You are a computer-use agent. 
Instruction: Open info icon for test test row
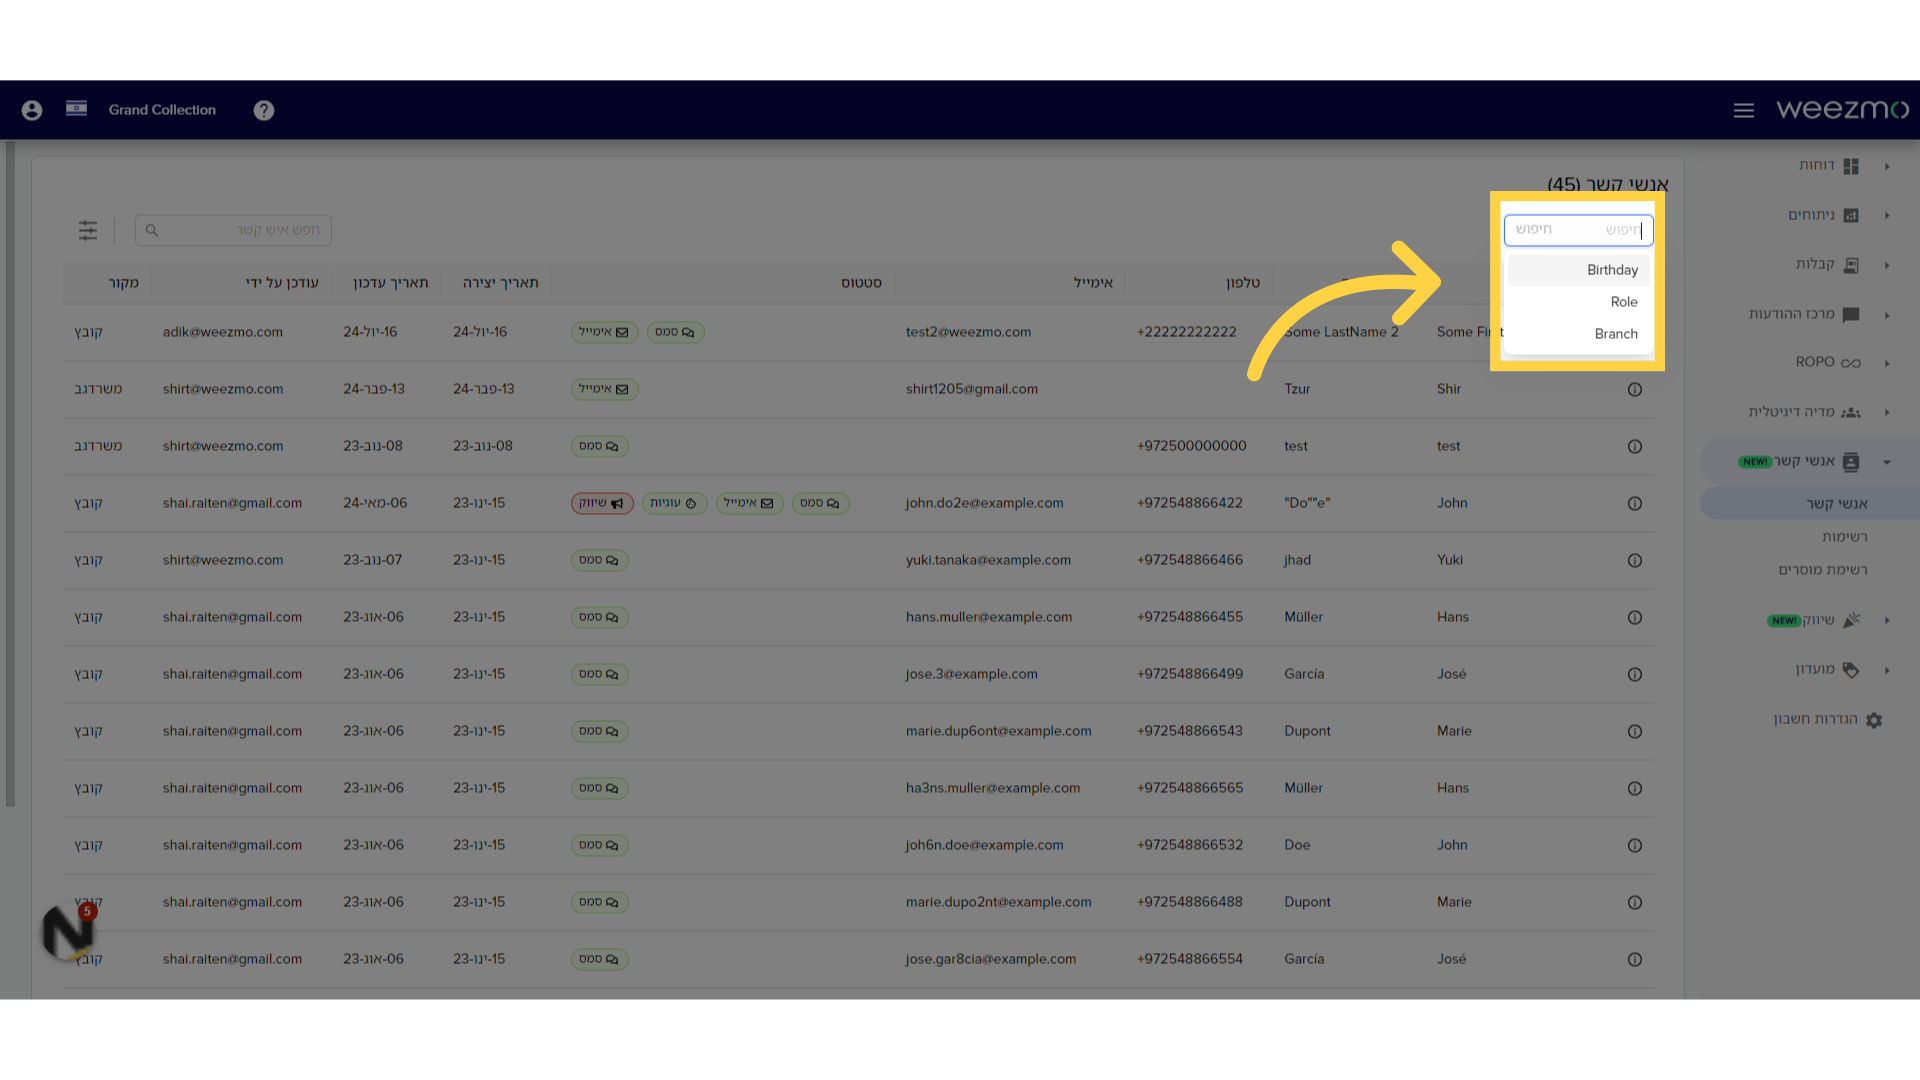(1635, 447)
